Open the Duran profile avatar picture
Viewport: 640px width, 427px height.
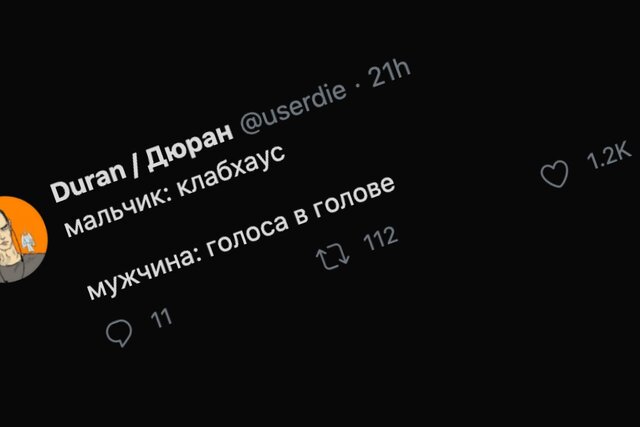[14, 240]
